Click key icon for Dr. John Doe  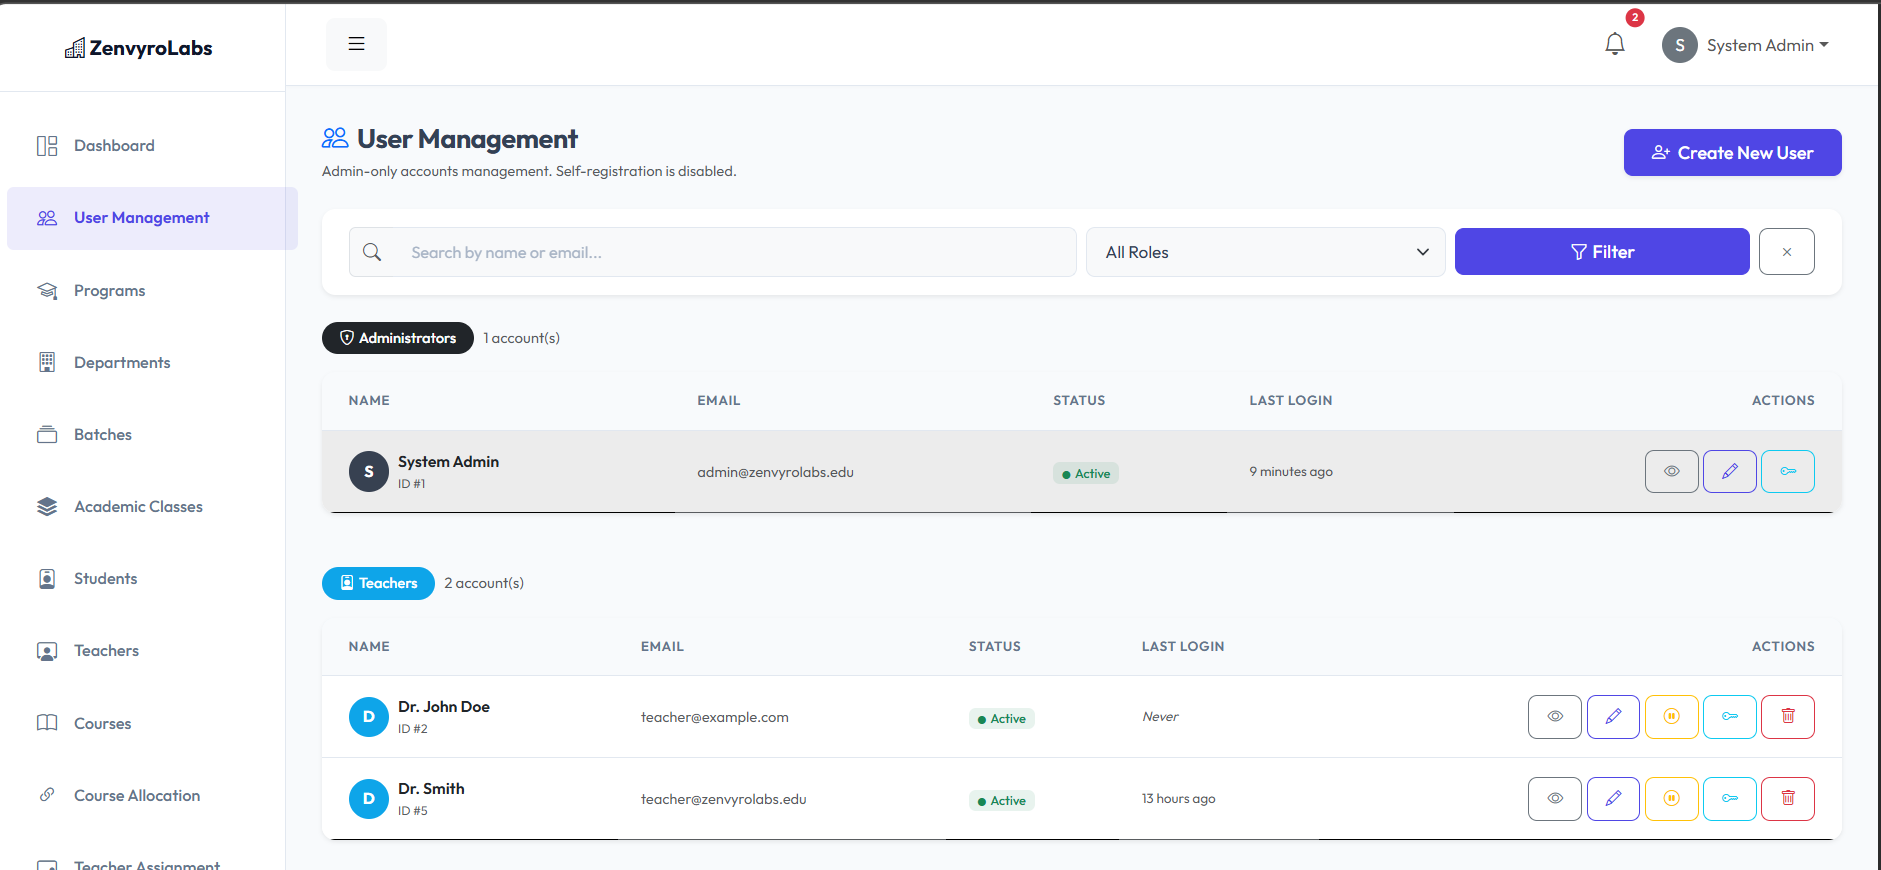[1729, 717]
